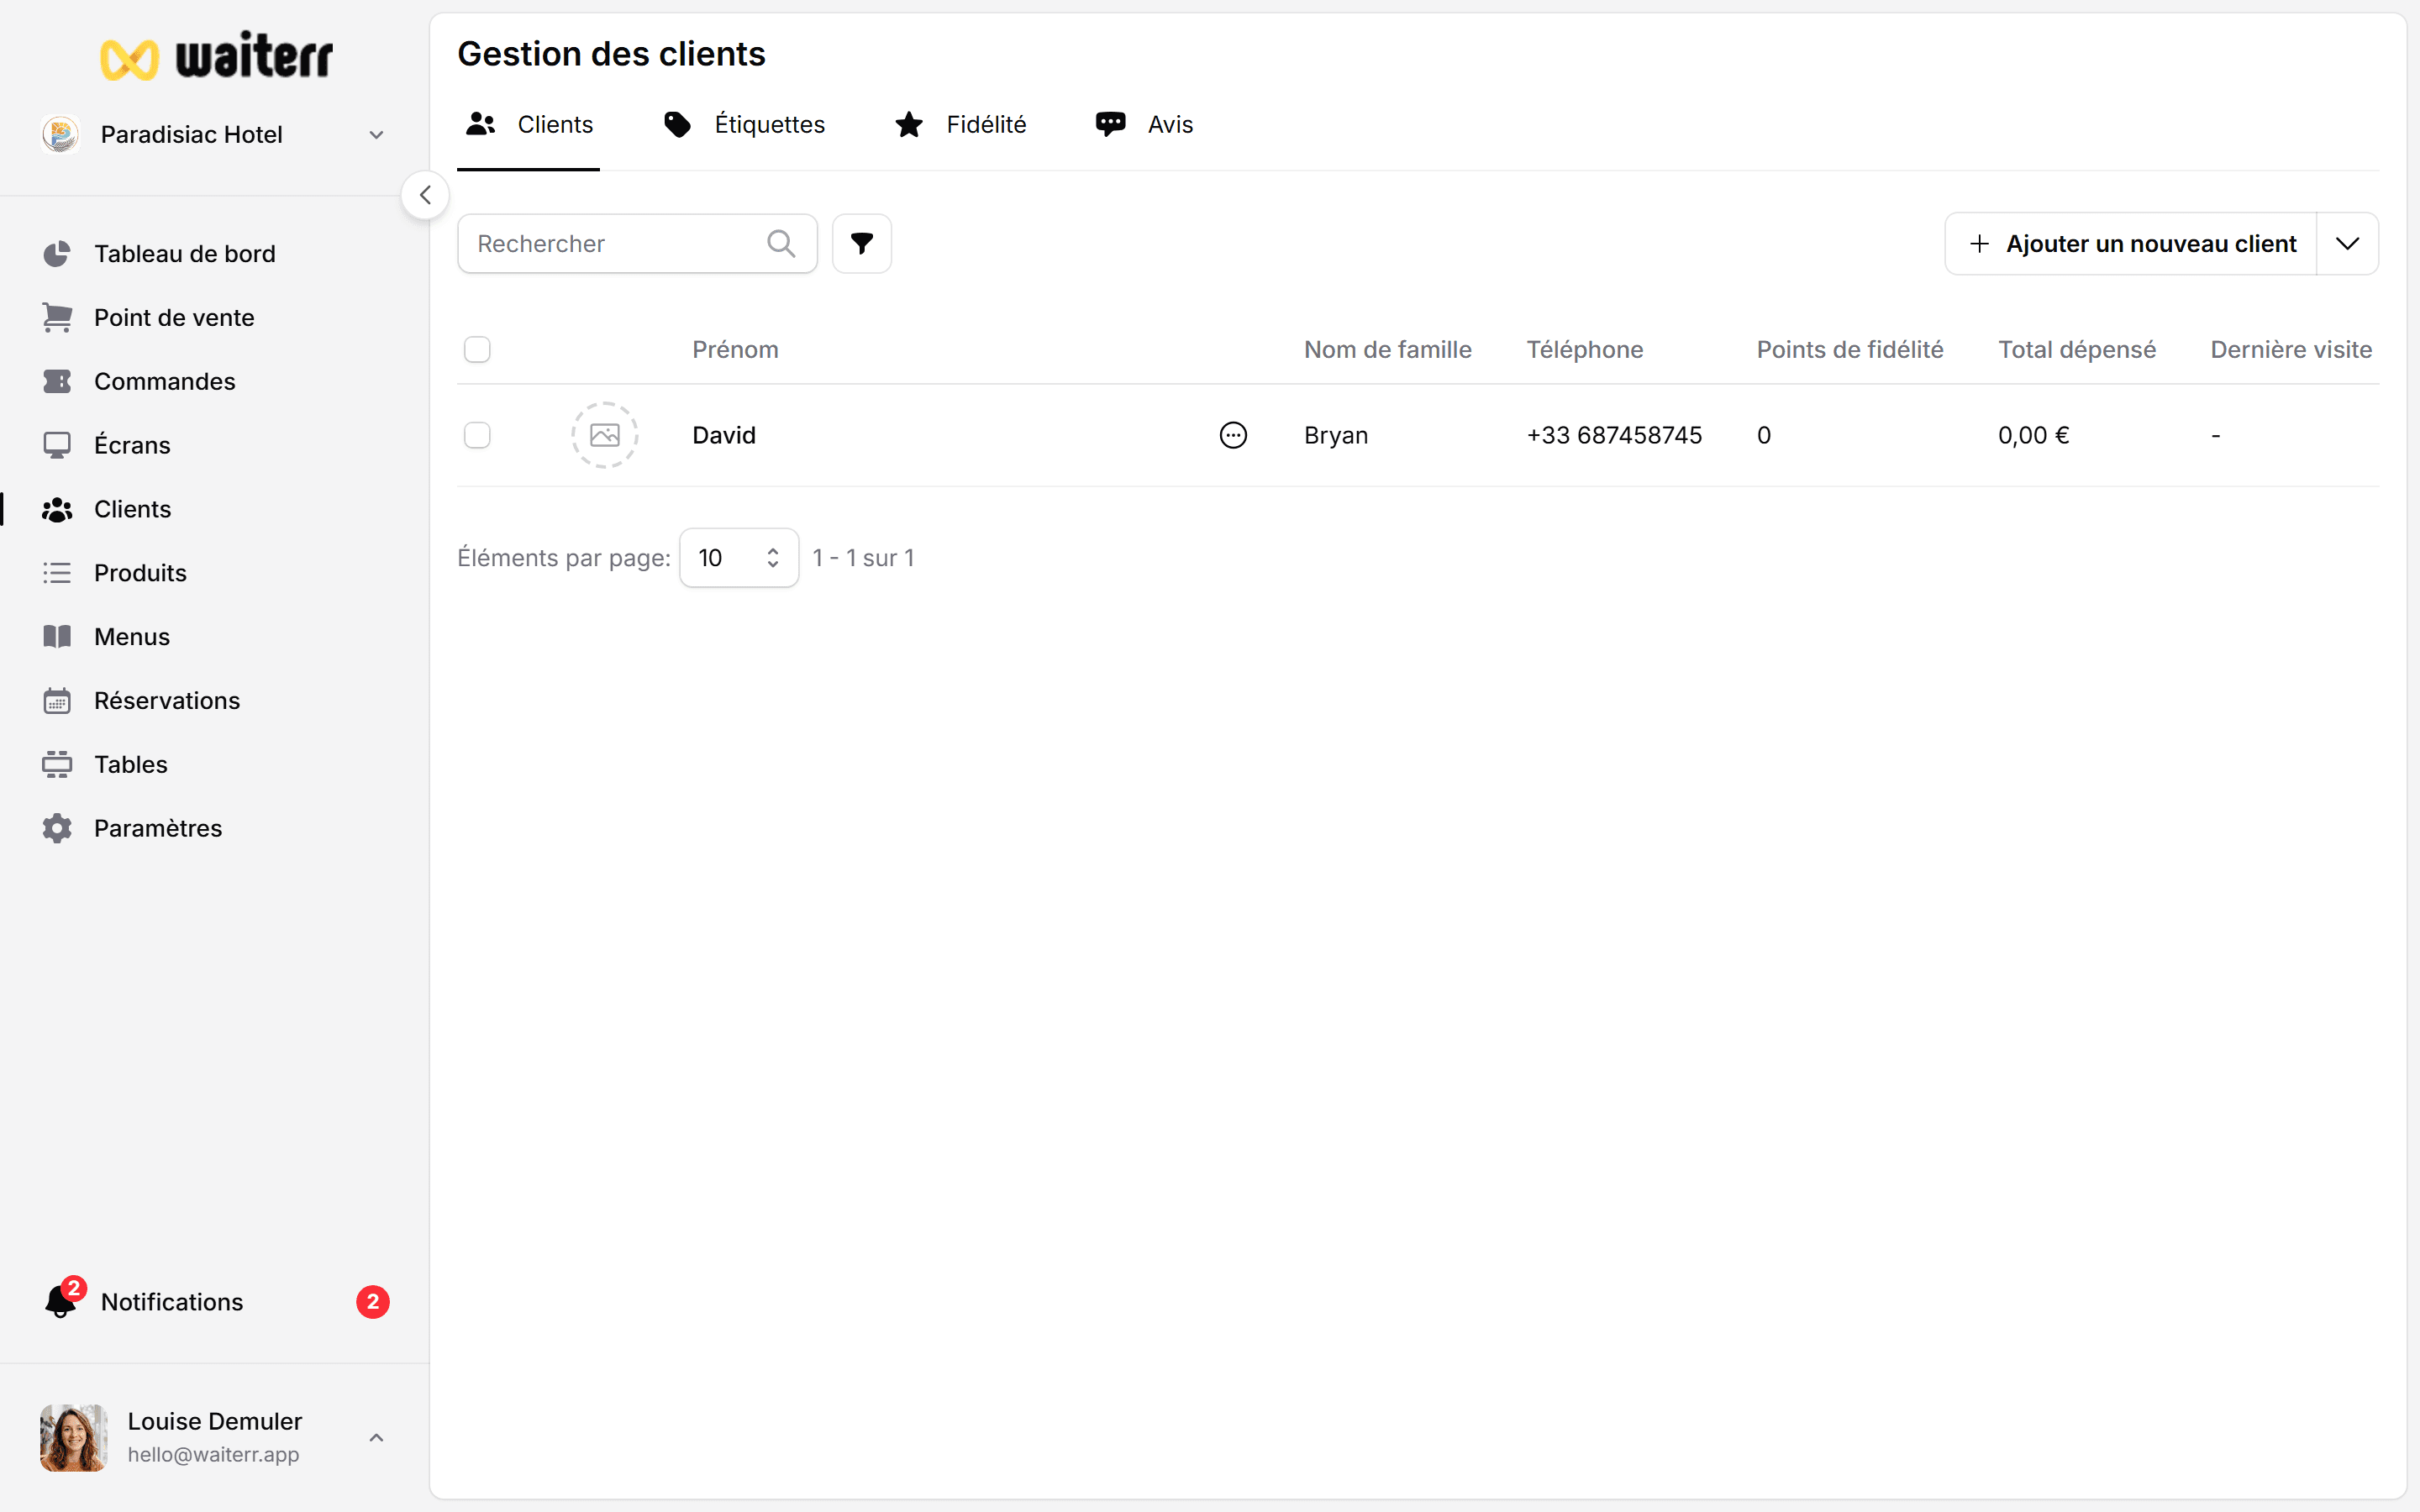The height and width of the screenshot is (1512, 2420).
Task: Sort by Nom de famille header
Action: click(x=1387, y=350)
